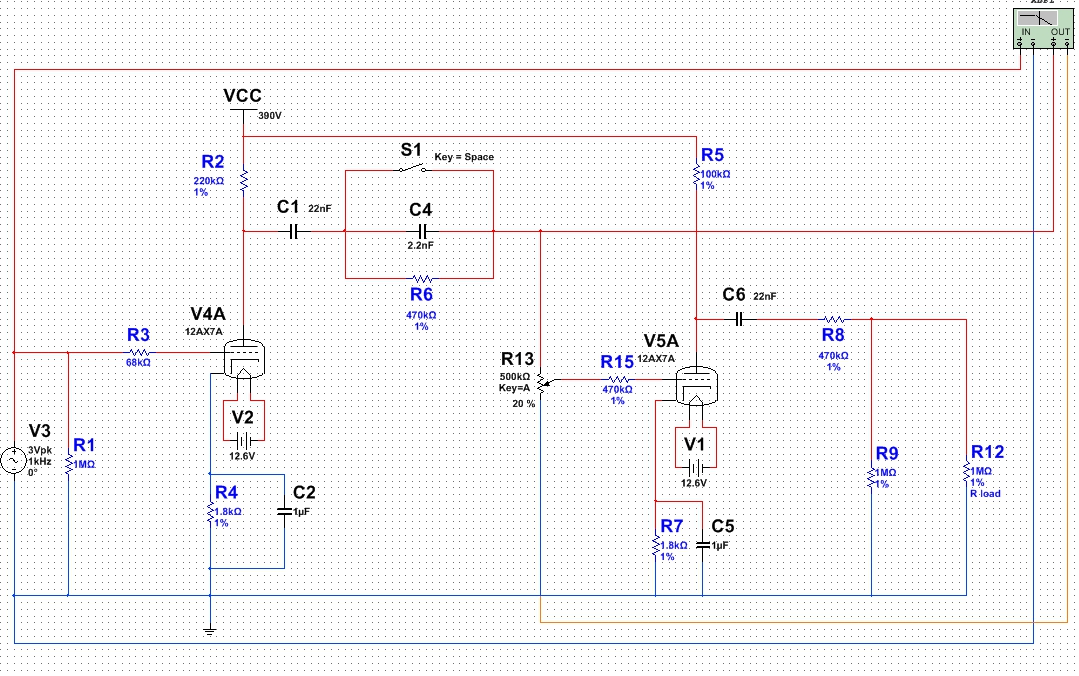Click the R15 470kΩ resistor symbol
The width and height of the screenshot is (1079, 676).
click(617, 380)
